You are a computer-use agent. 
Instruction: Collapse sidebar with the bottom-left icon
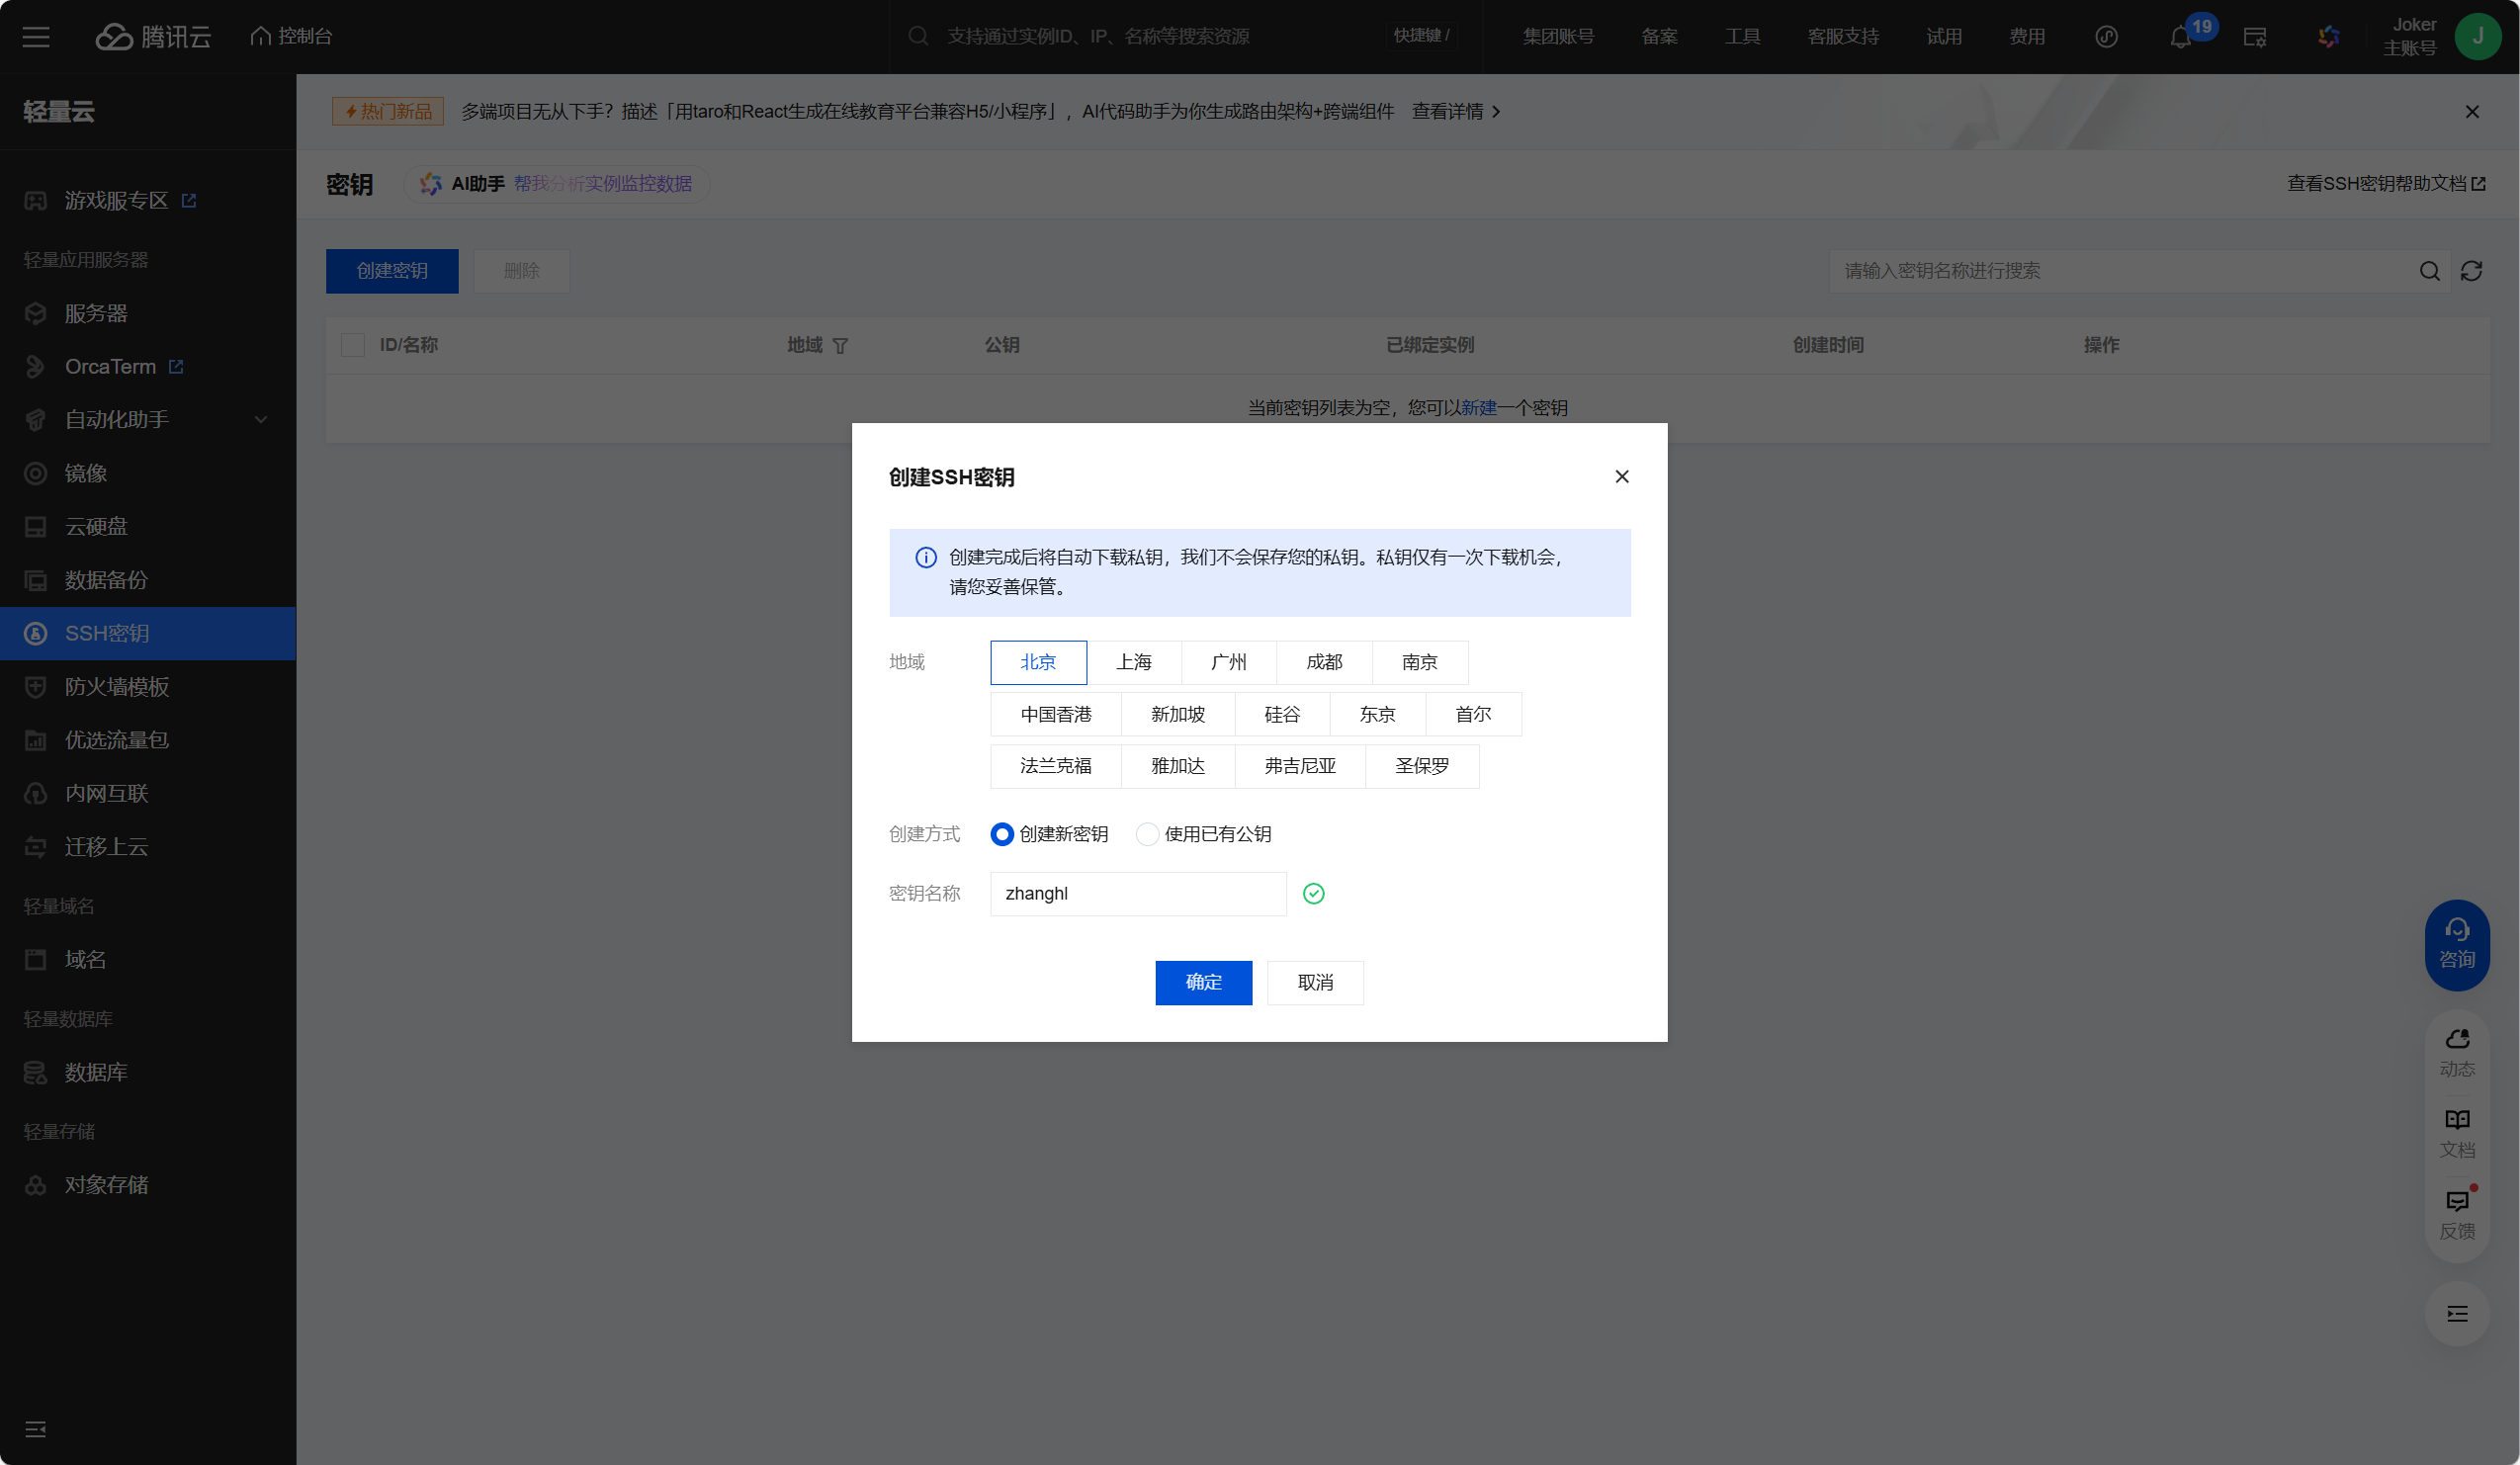(36, 1429)
